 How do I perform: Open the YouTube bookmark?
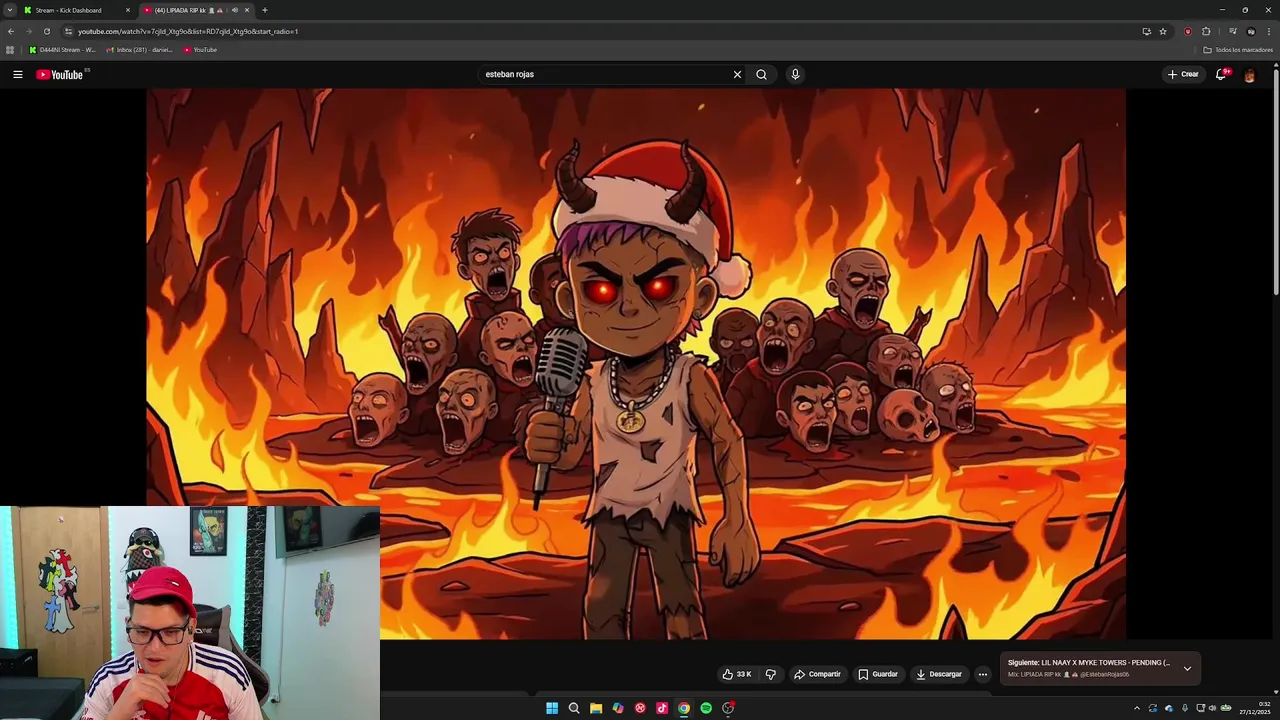tap(200, 50)
